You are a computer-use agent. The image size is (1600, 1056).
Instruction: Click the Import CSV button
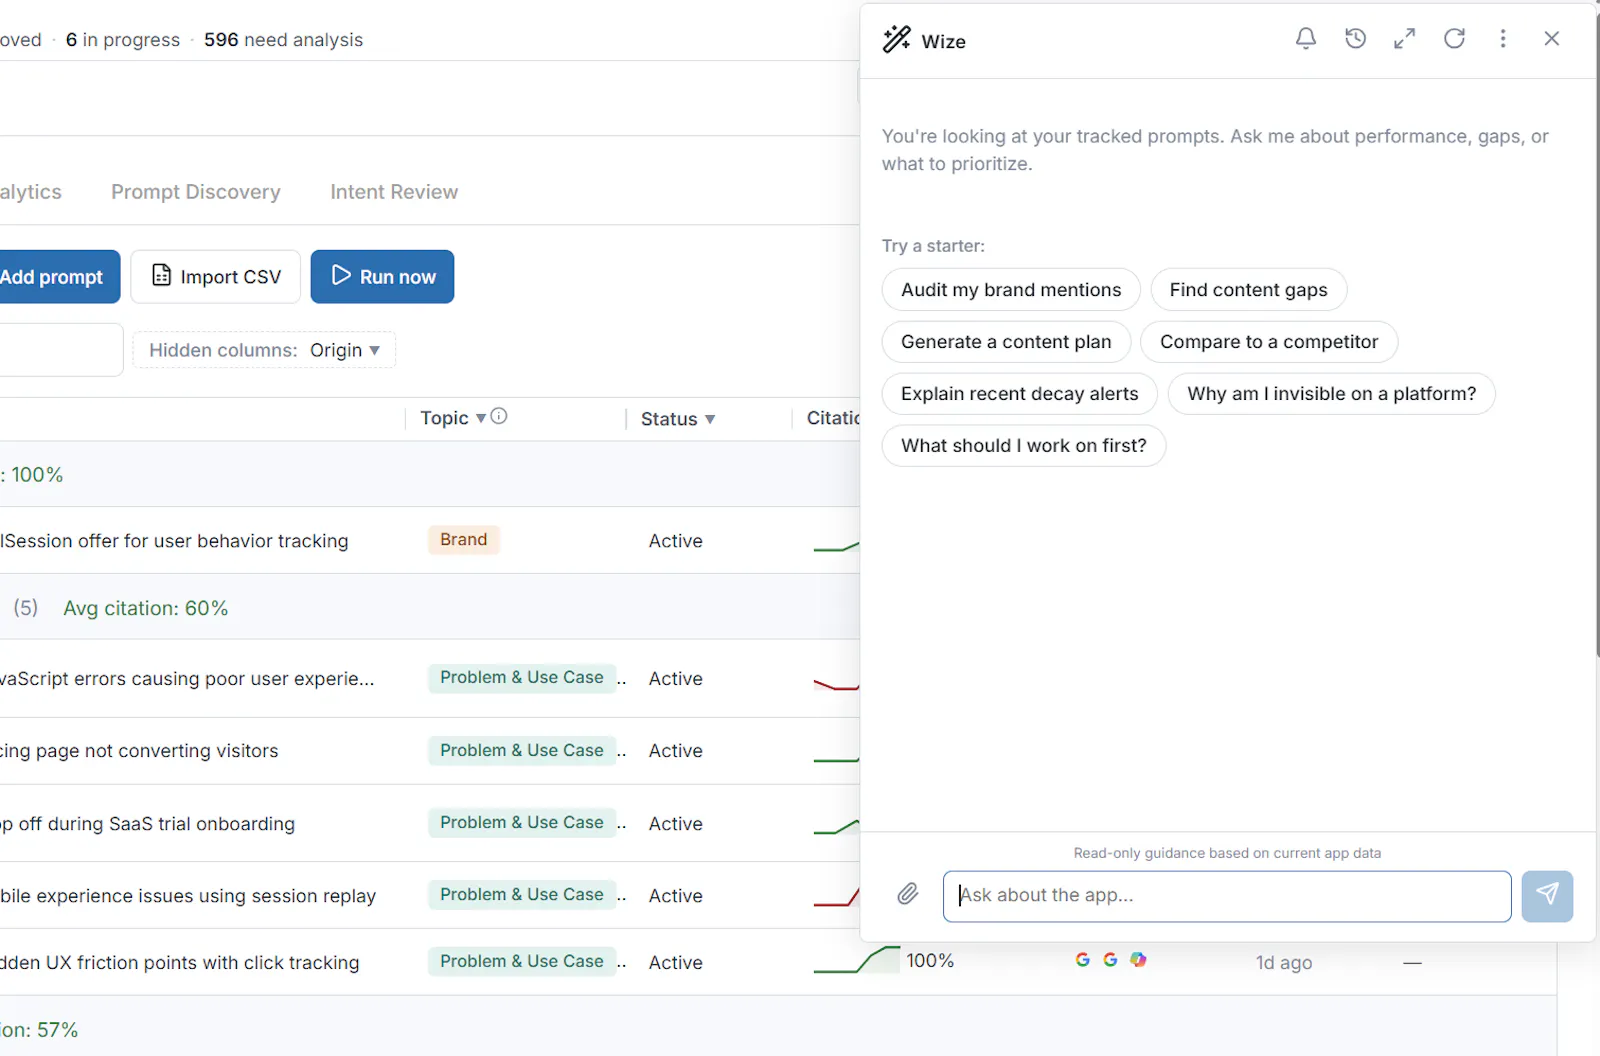click(x=216, y=277)
